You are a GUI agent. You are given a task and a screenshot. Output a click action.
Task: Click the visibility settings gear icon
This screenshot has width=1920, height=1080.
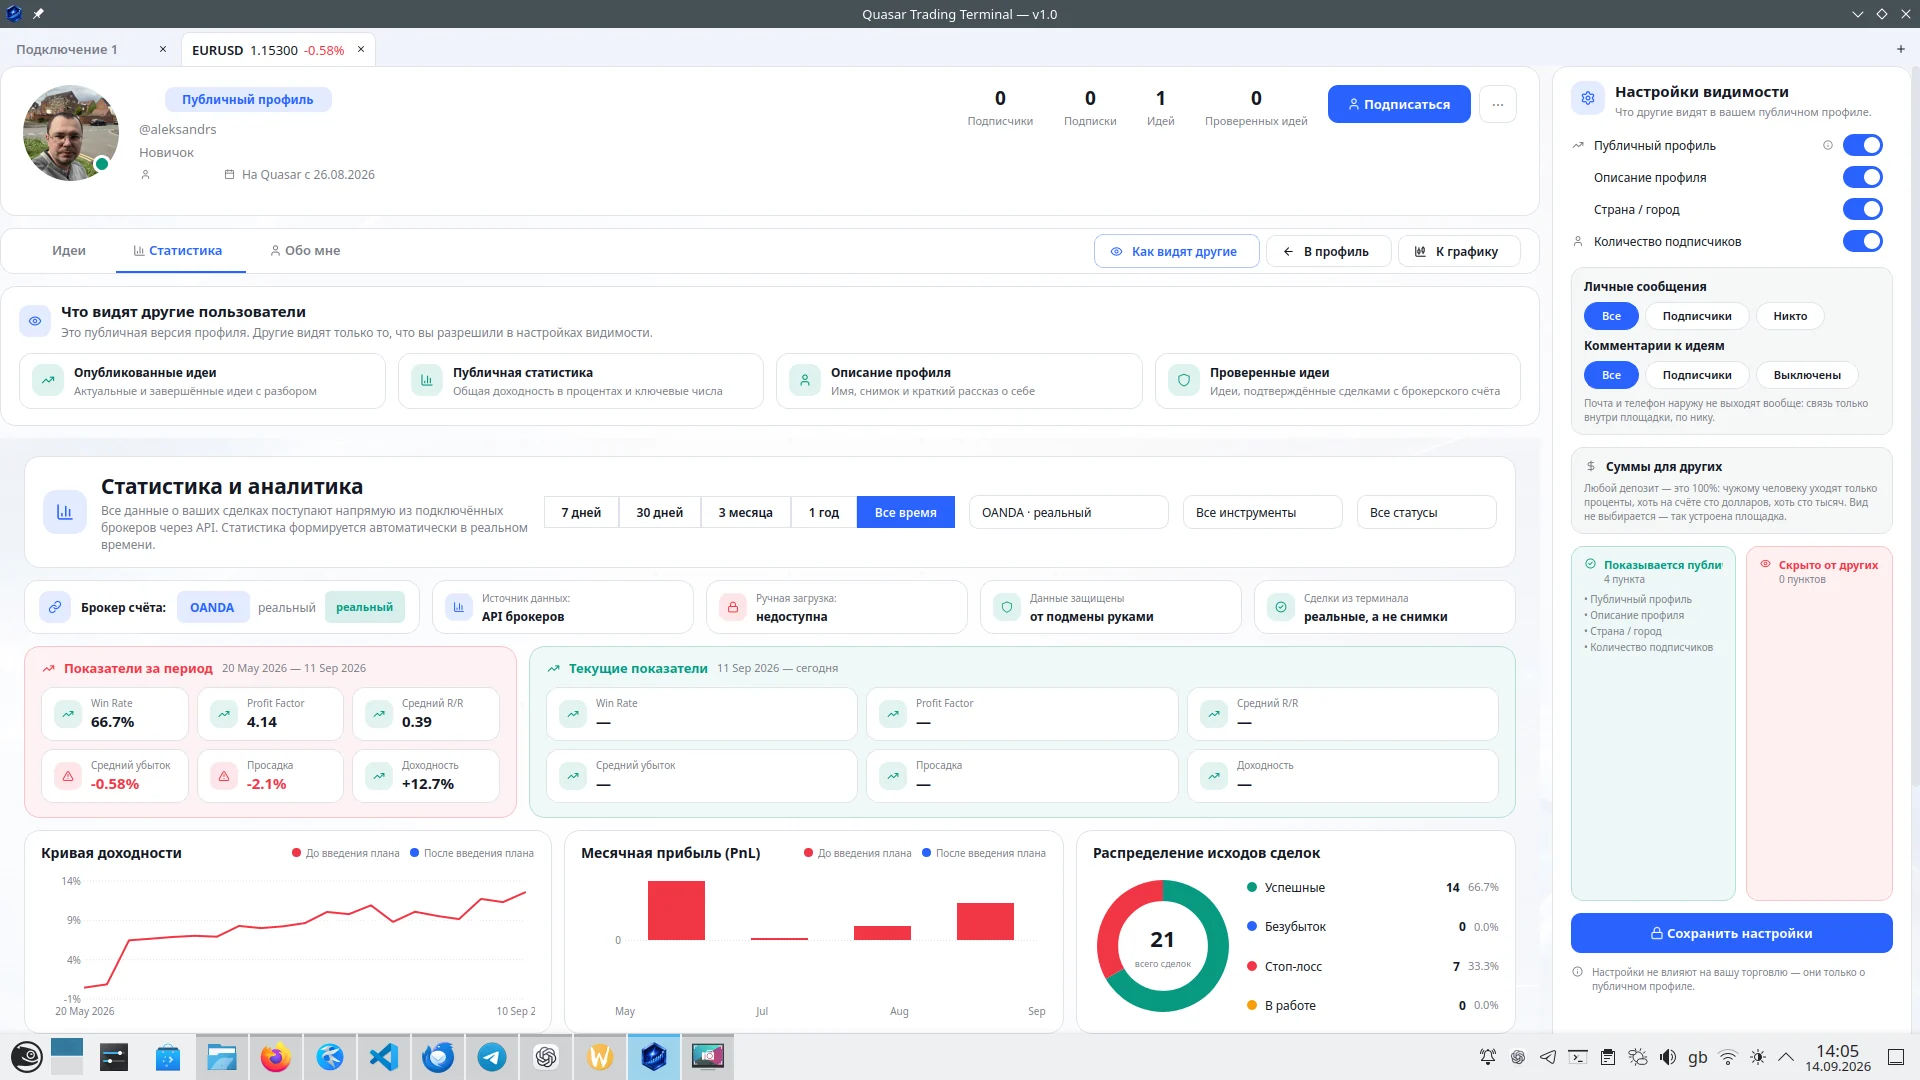tap(1588, 99)
